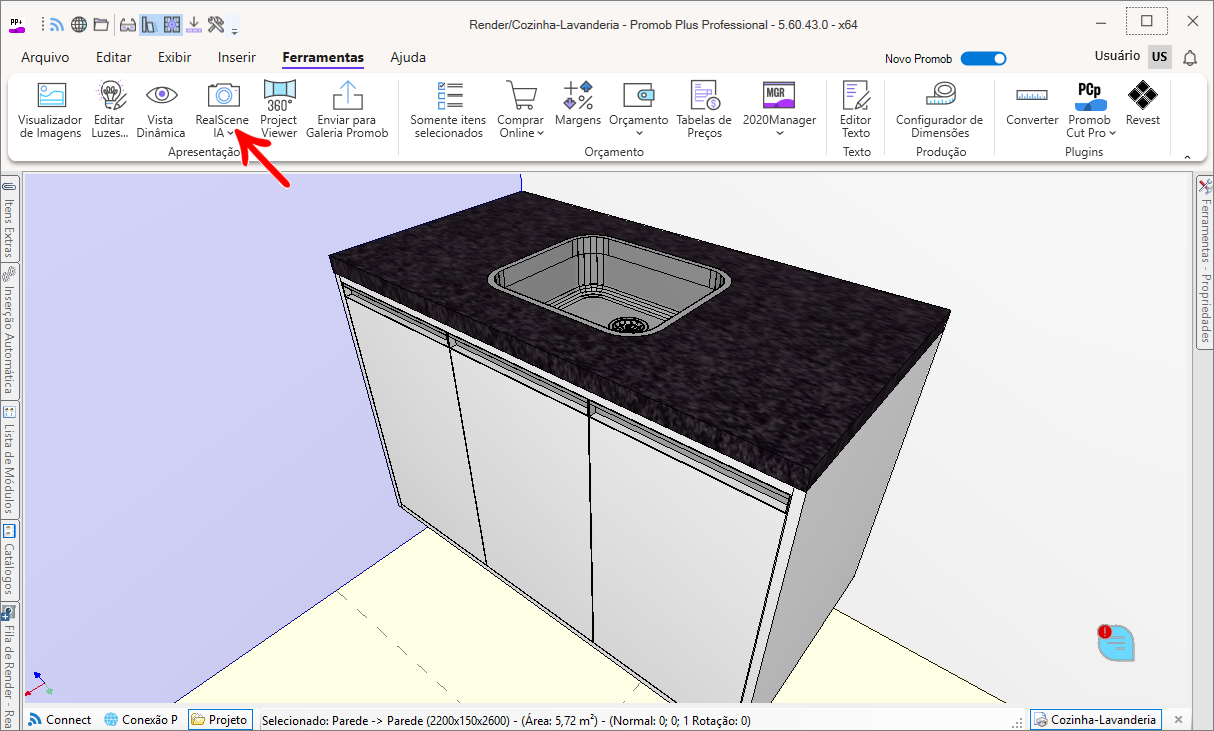Viewport: 1214px width, 731px height.
Task: Click the Conexão P status bar button
Action: coord(141,720)
